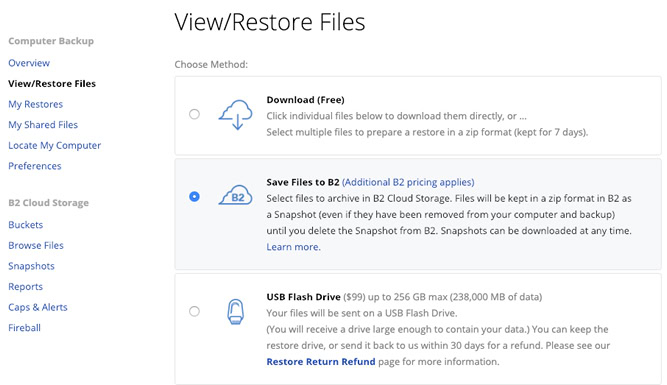The width and height of the screenshot is (667, 385).
Task: Go to My Restores page
Action: pyautogui.click(x=35, y=104)
